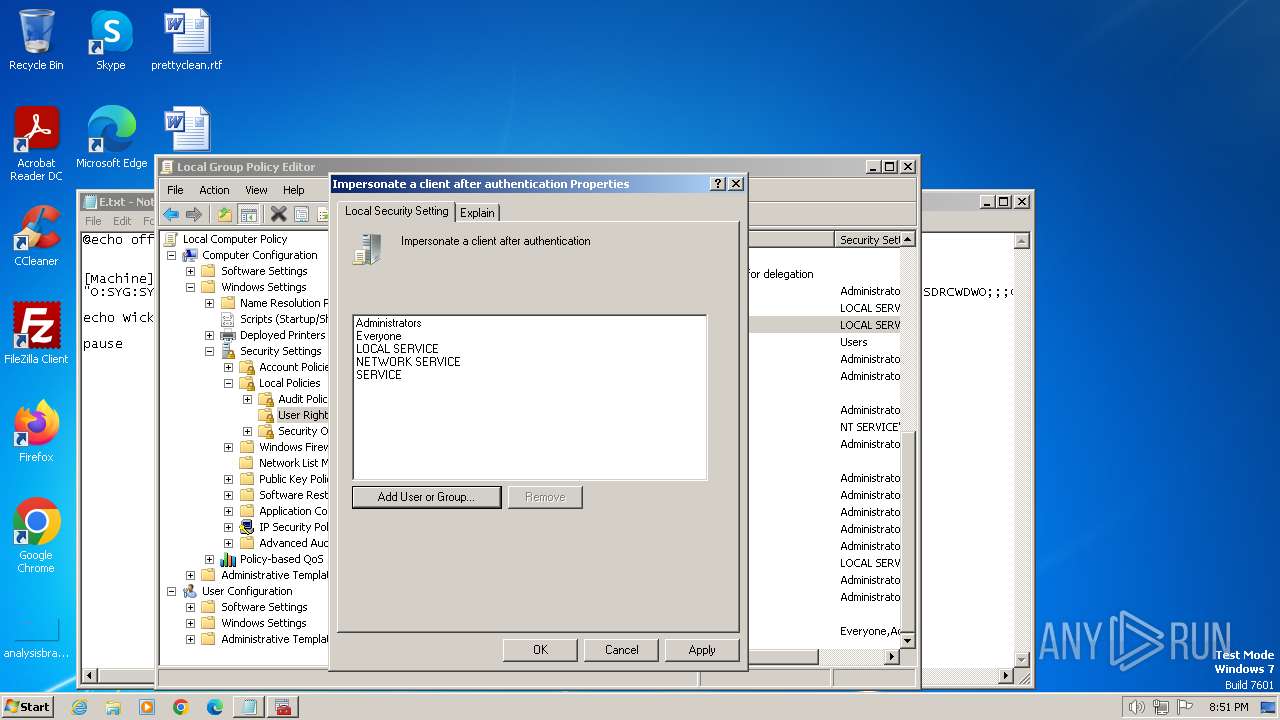Click the Start button
This screenshot has height=720, width=1280.
[27, 706]
